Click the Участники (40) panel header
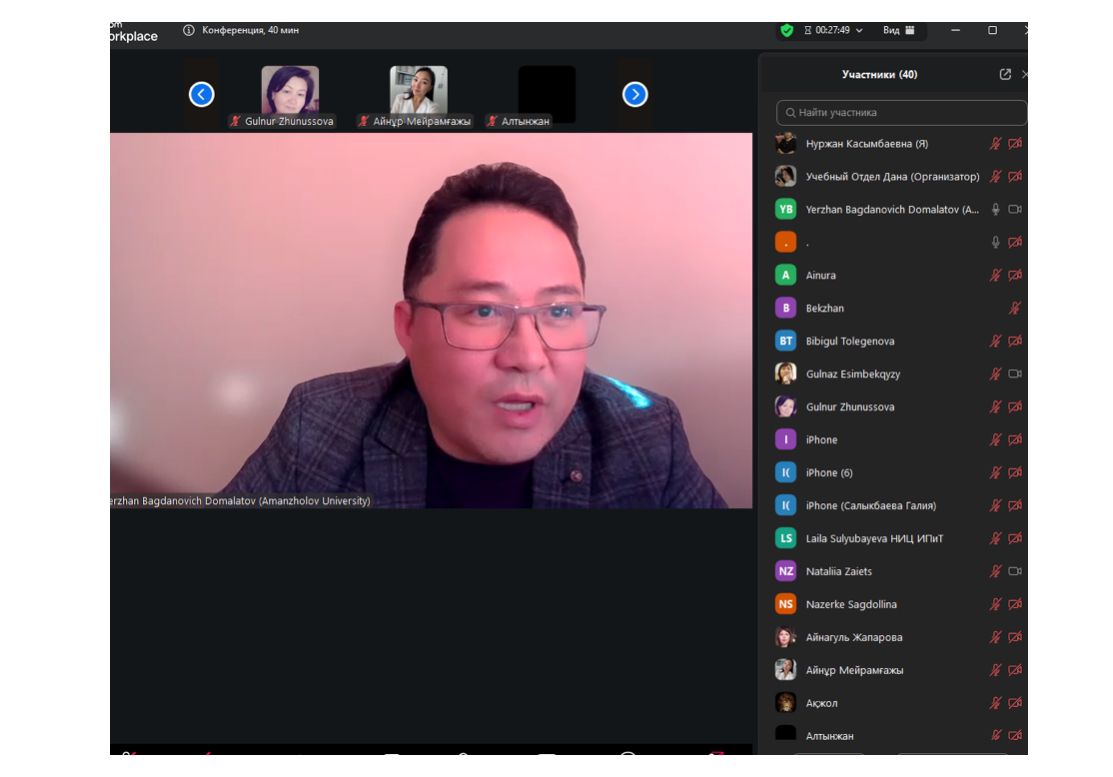1113x777 pixels. click(x=879, y=74)
